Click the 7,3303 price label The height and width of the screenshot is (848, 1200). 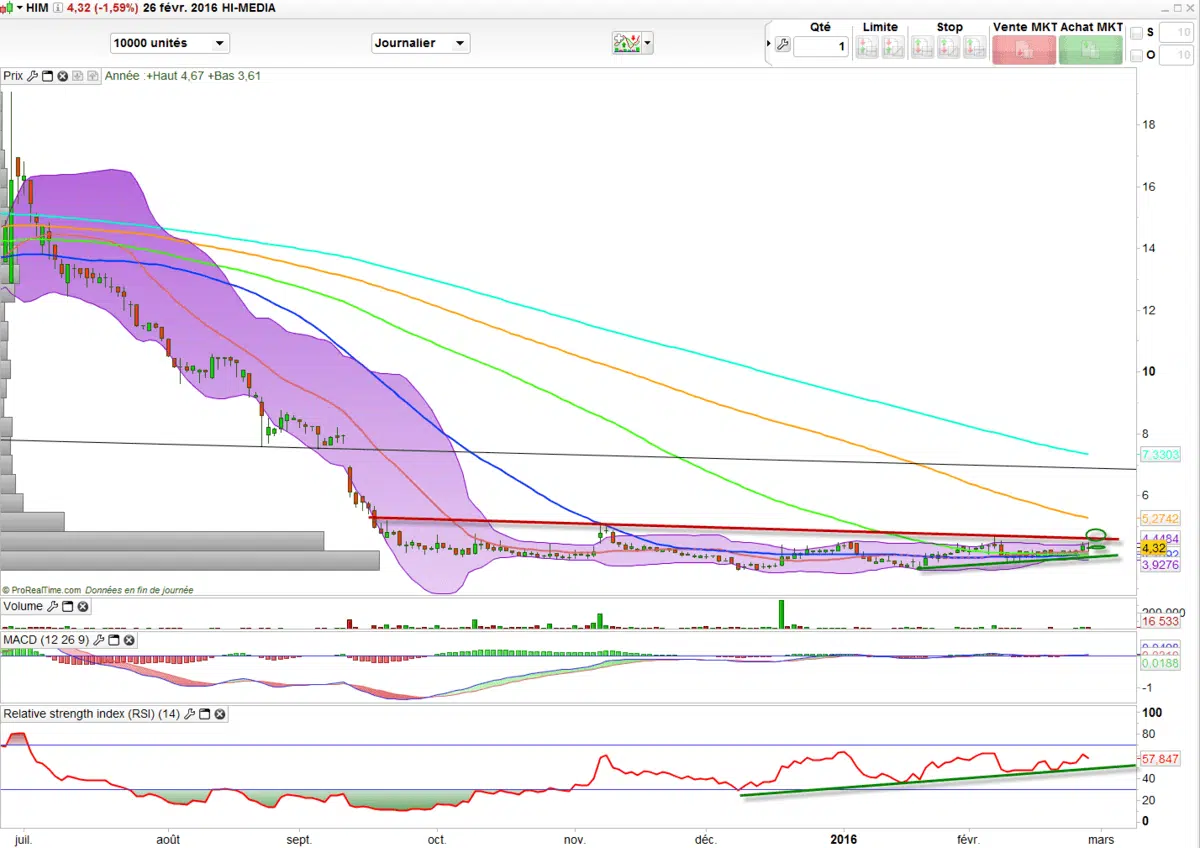pos(1161,454)
